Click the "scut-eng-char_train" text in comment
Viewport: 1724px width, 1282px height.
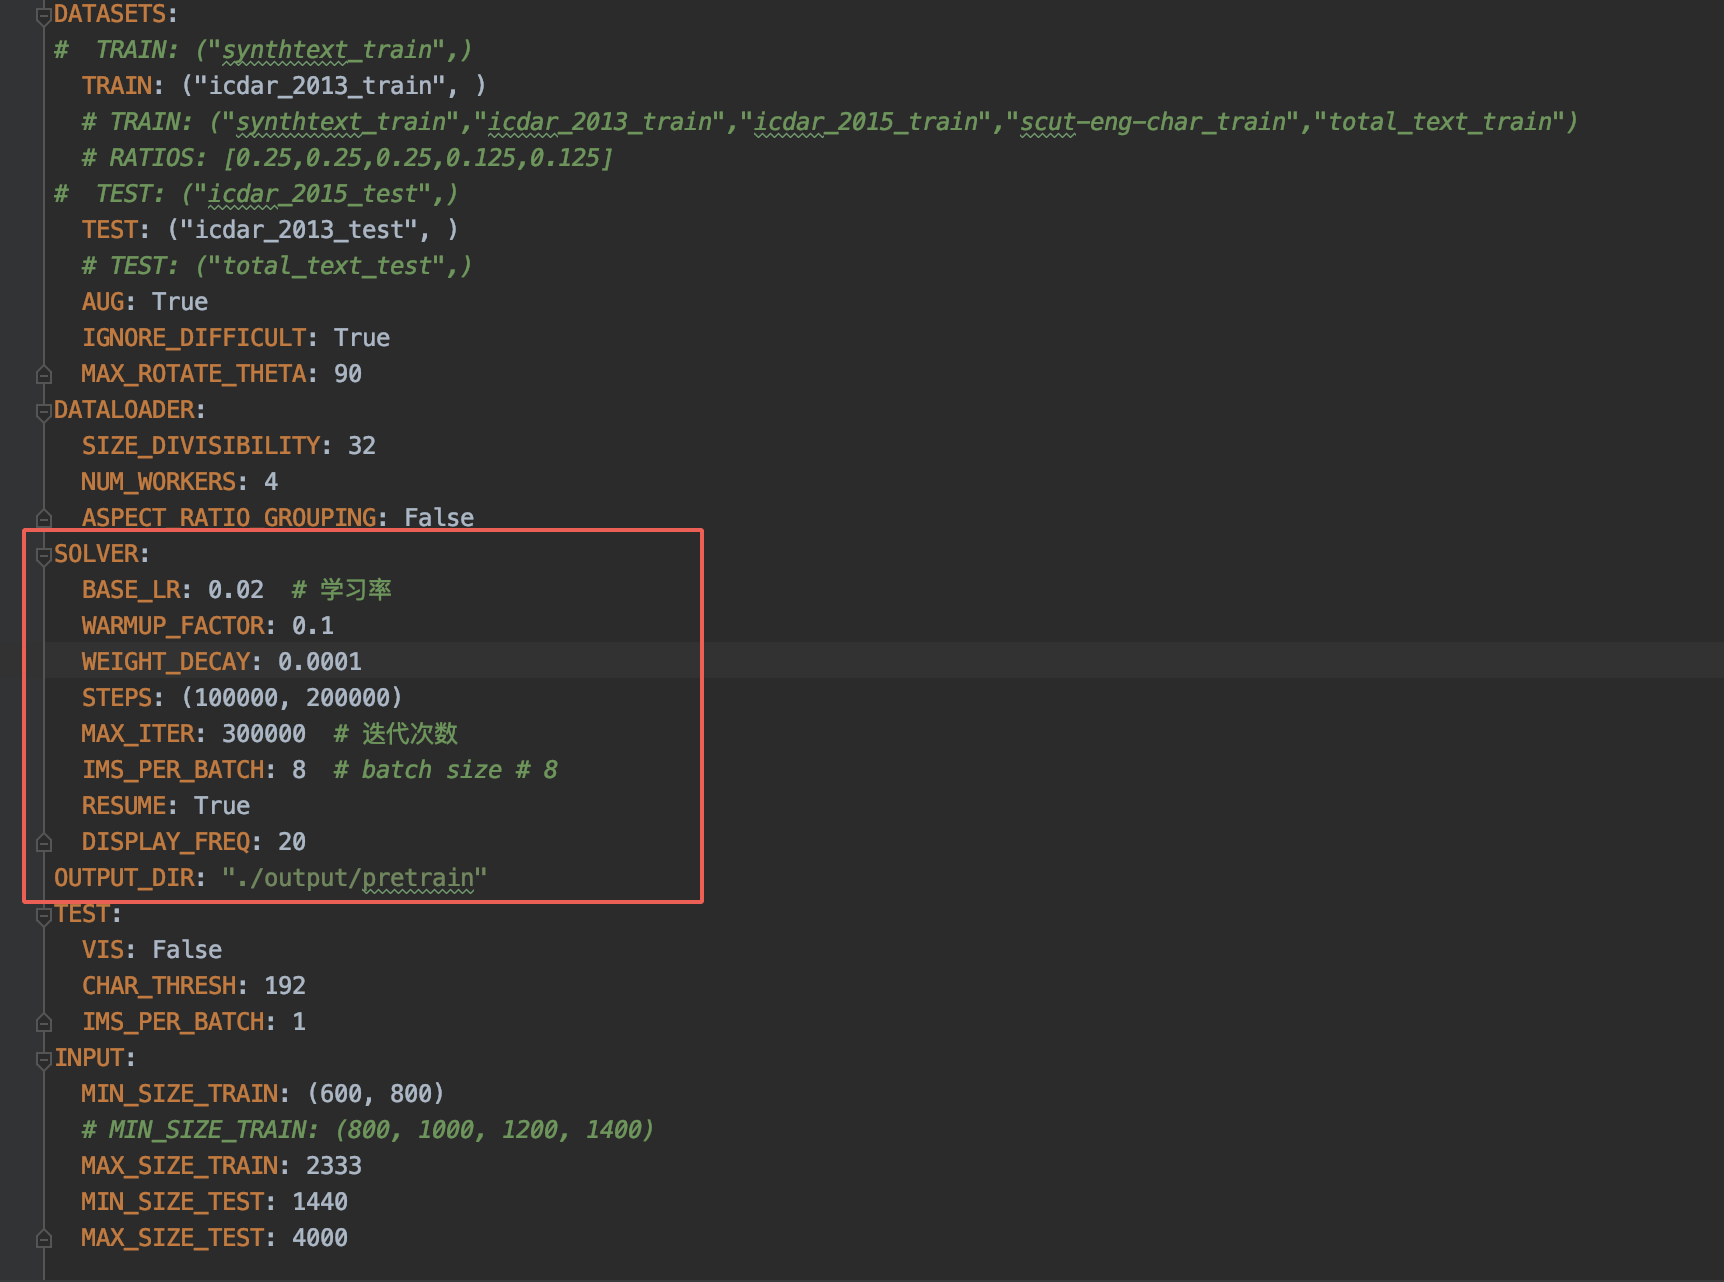[1152, 122]
